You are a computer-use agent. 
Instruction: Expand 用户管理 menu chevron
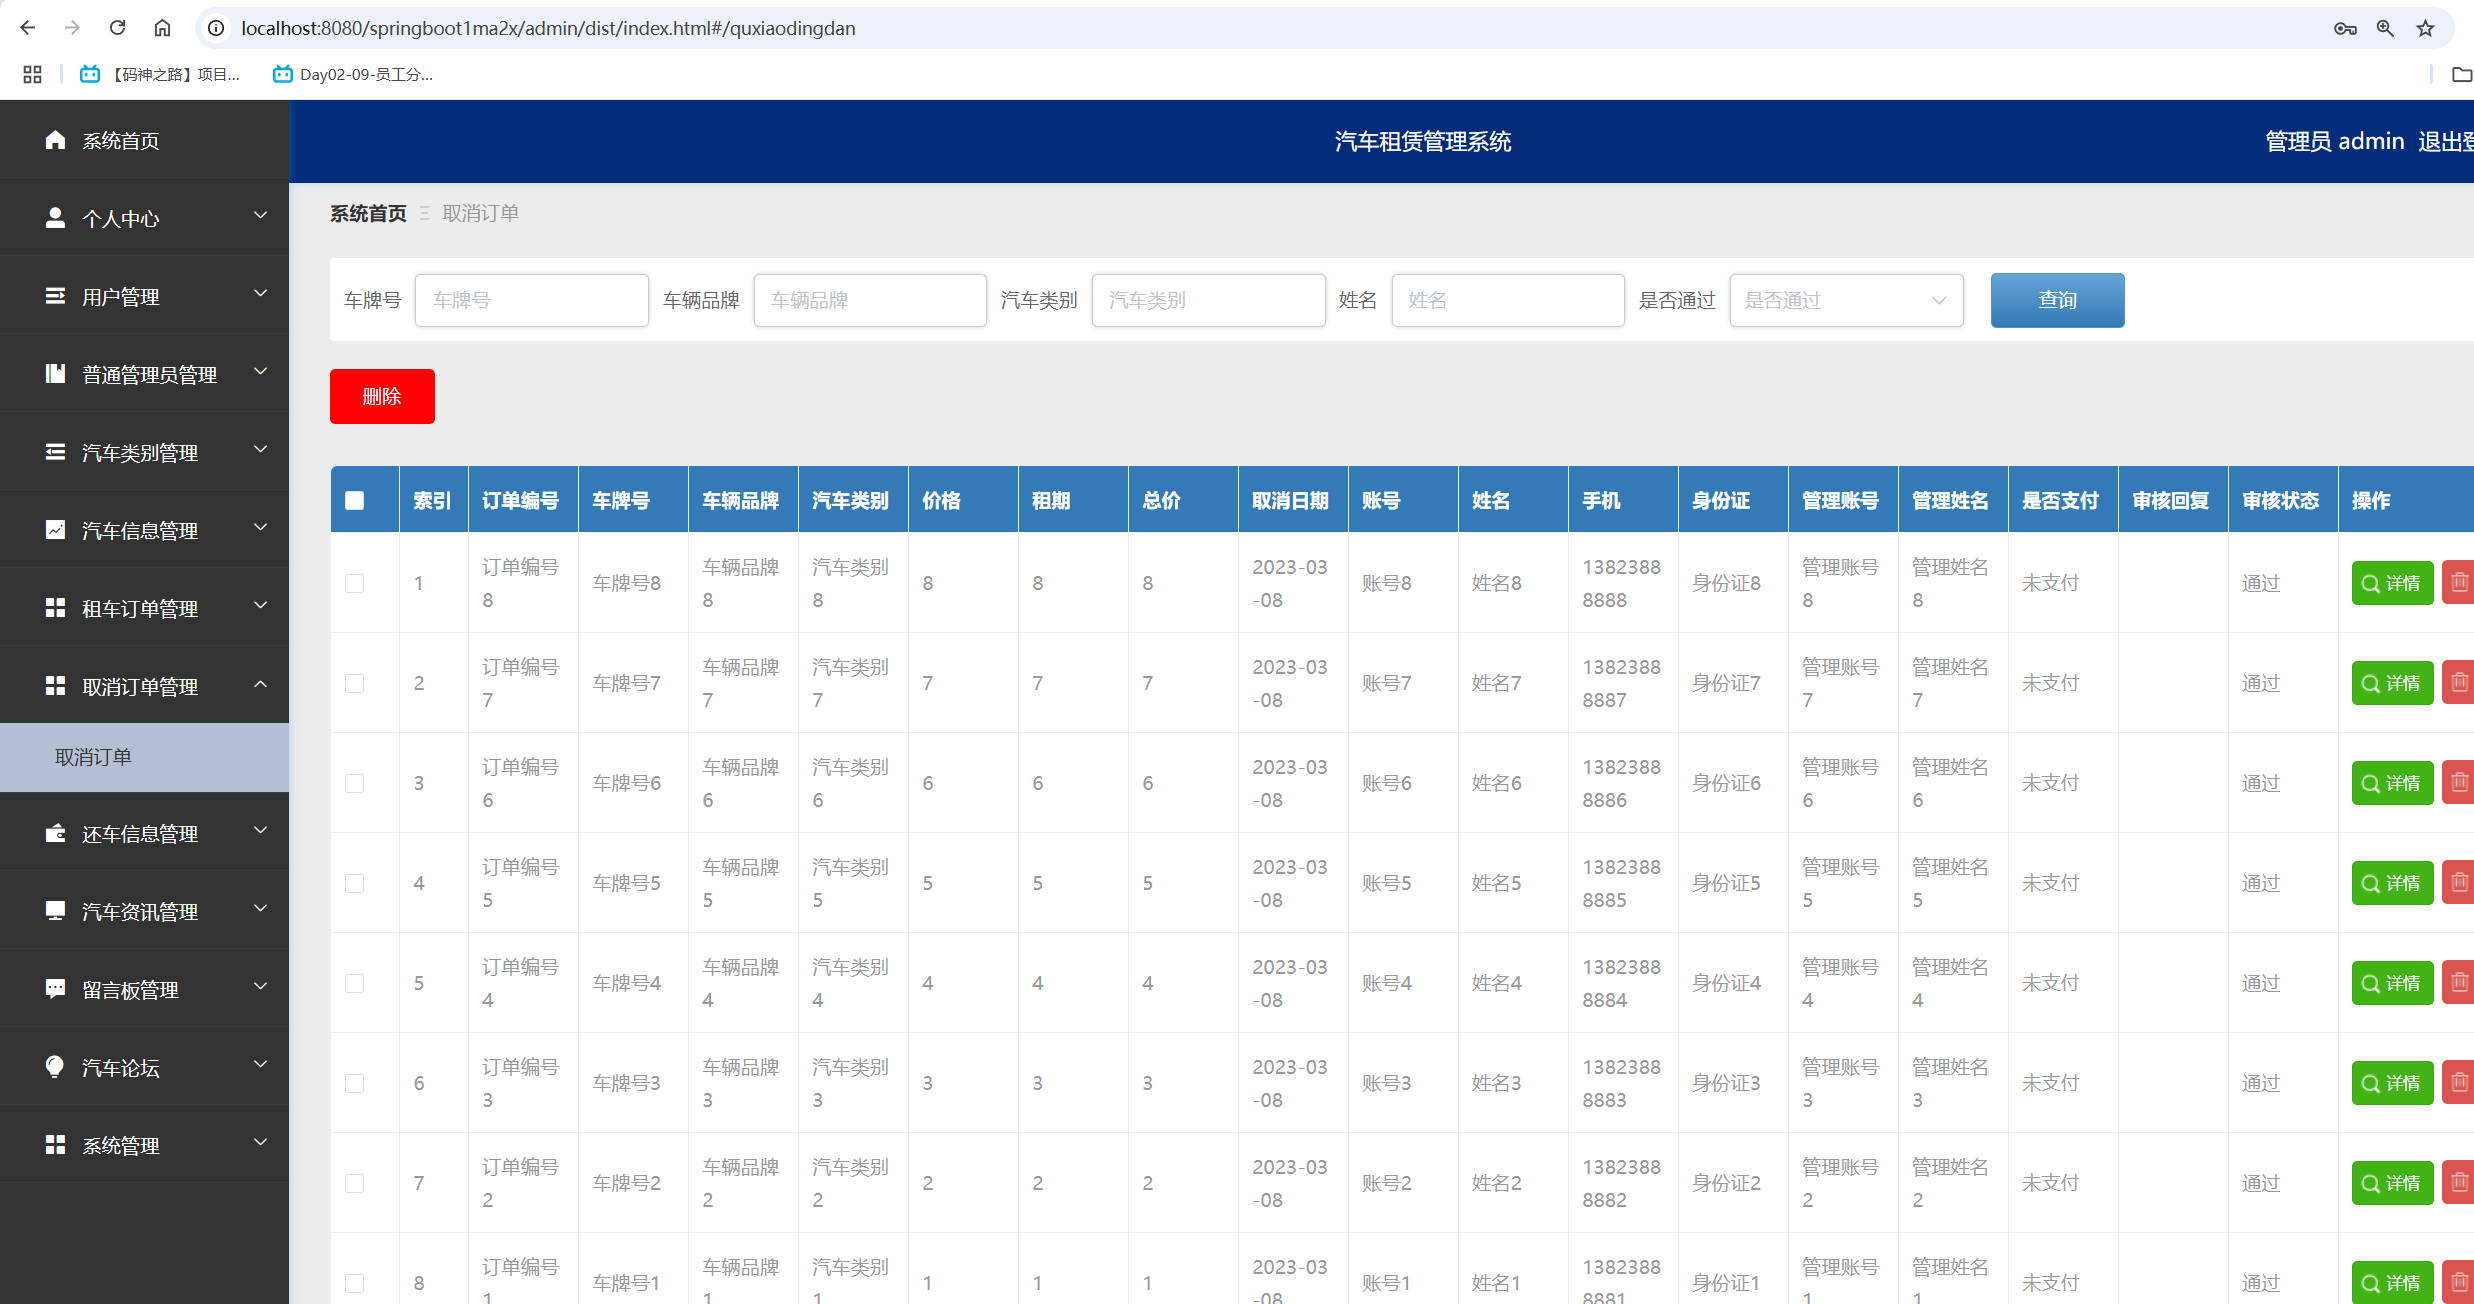[261, 293]
